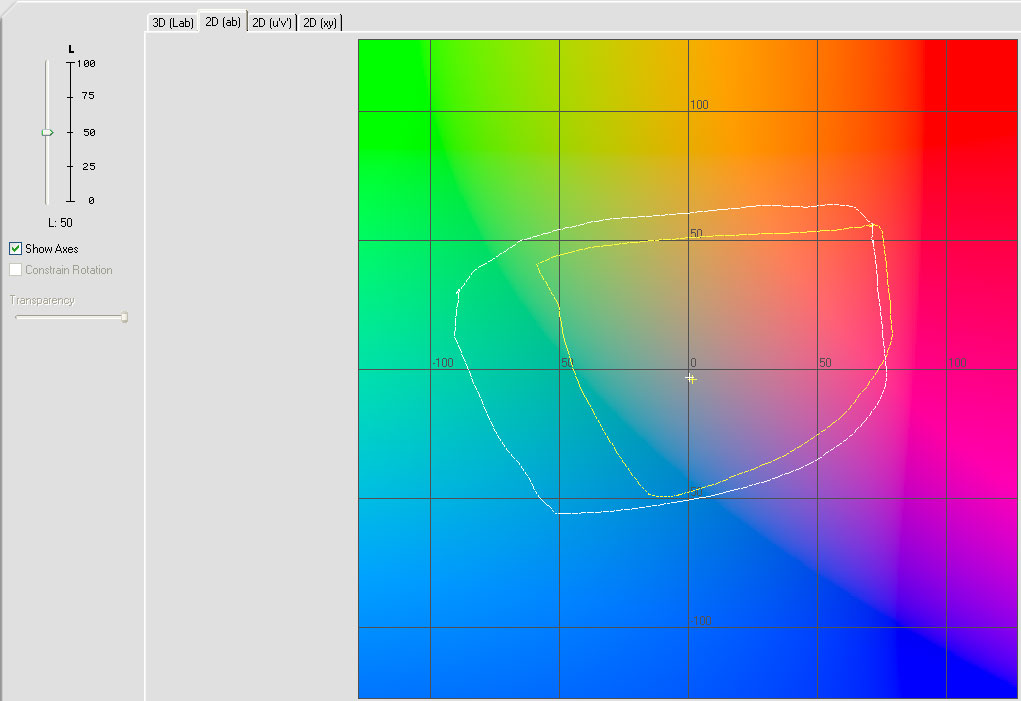Viewport: 1021px width, 701px height.
Task: Switch to the 3D (Lab) tab
Action: click(173, 23)
